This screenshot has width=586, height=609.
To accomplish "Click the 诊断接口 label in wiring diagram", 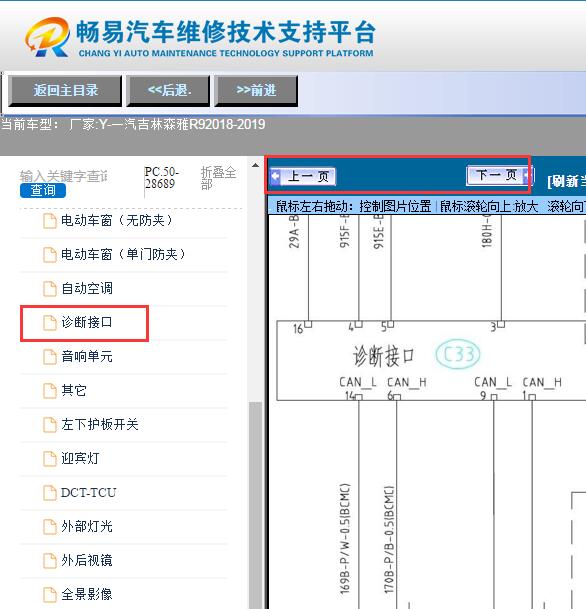I will tap(383, 356).
